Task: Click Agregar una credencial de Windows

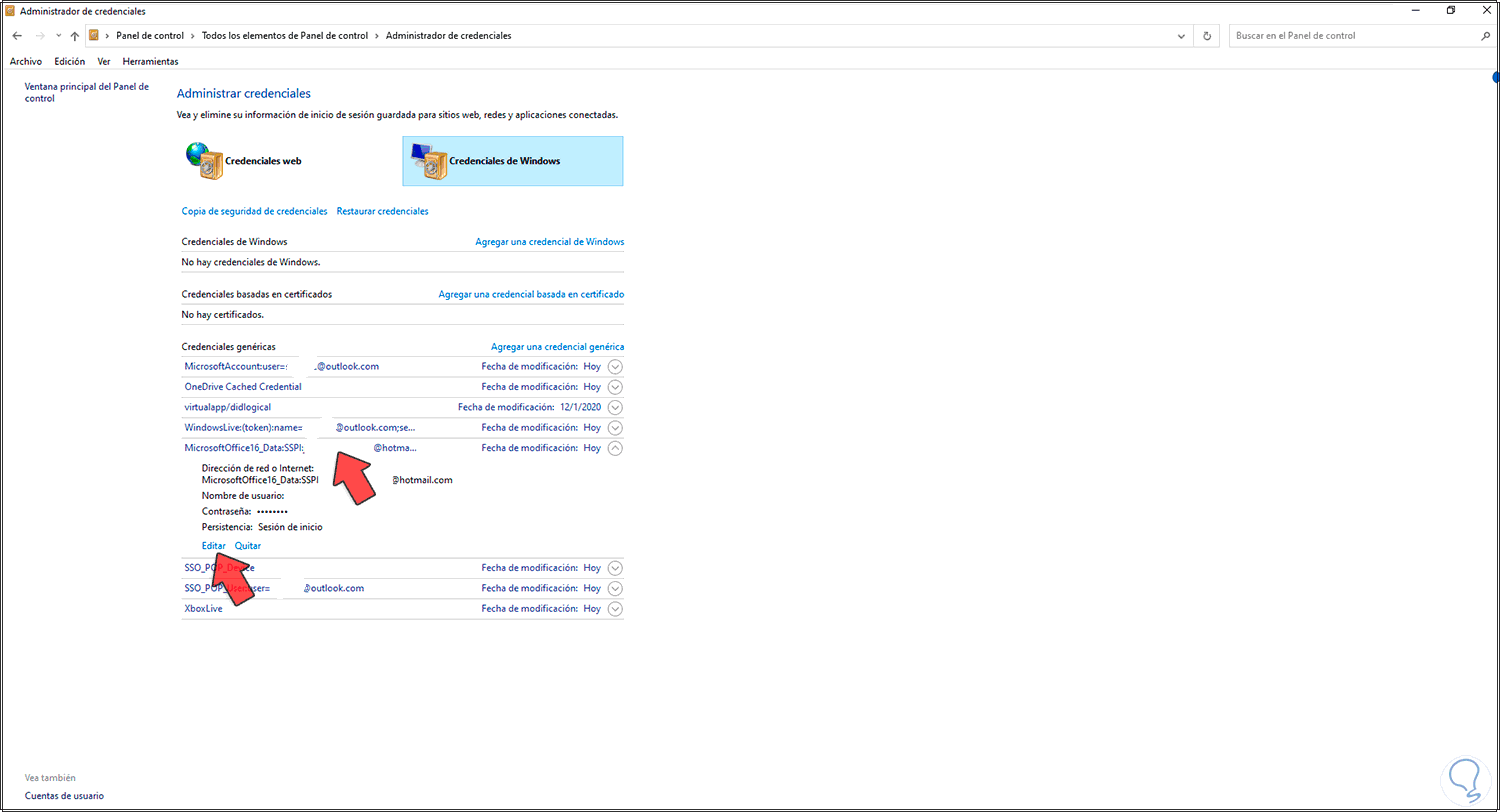Action: coord(549,242)
